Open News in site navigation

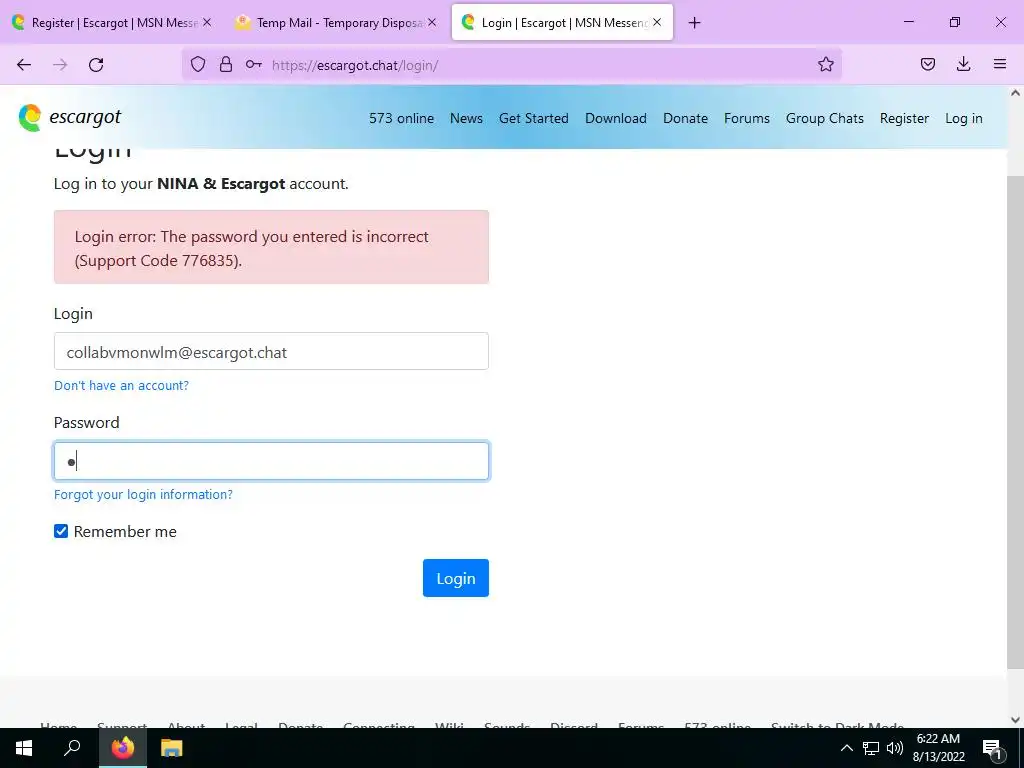466,118
